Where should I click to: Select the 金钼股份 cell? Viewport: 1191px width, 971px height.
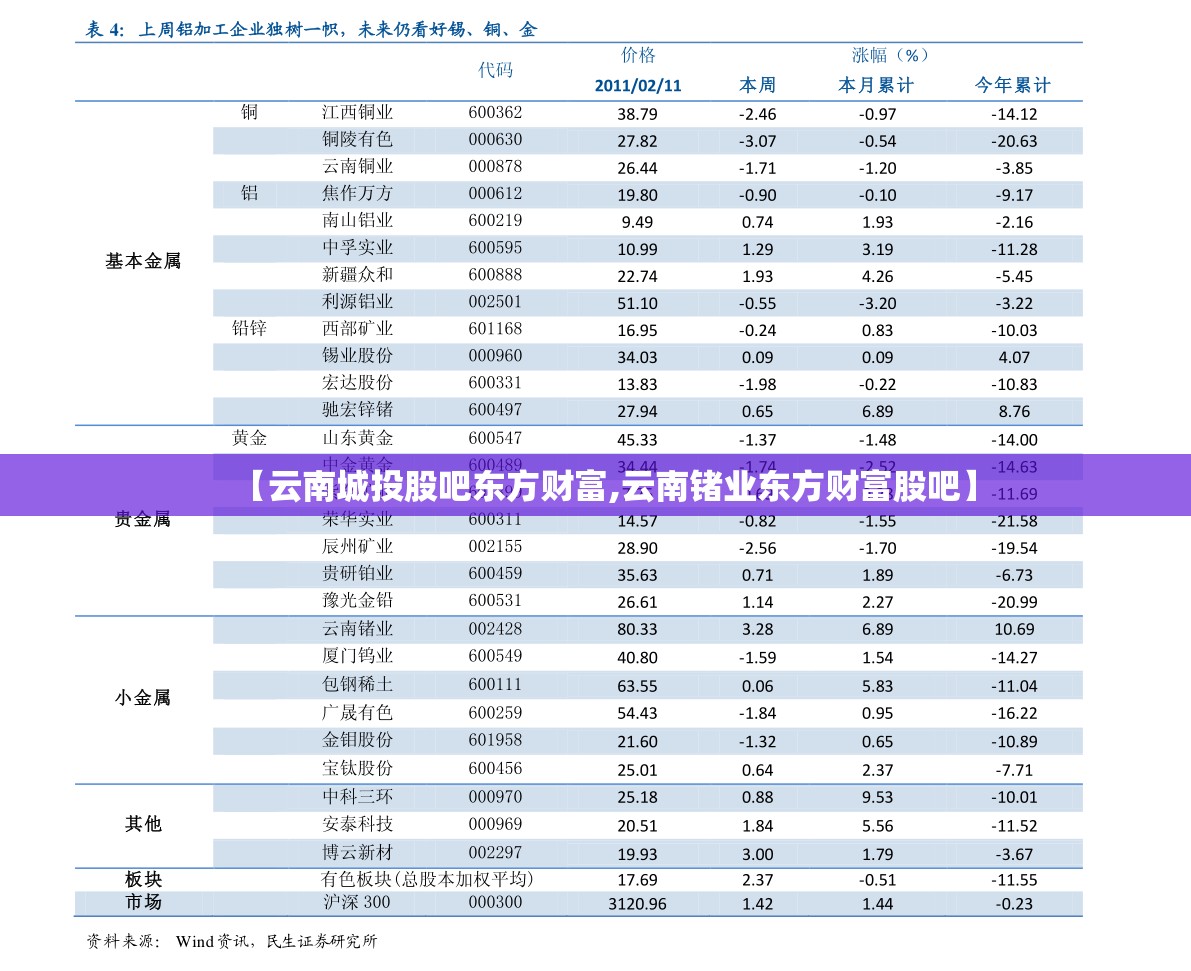357,740
